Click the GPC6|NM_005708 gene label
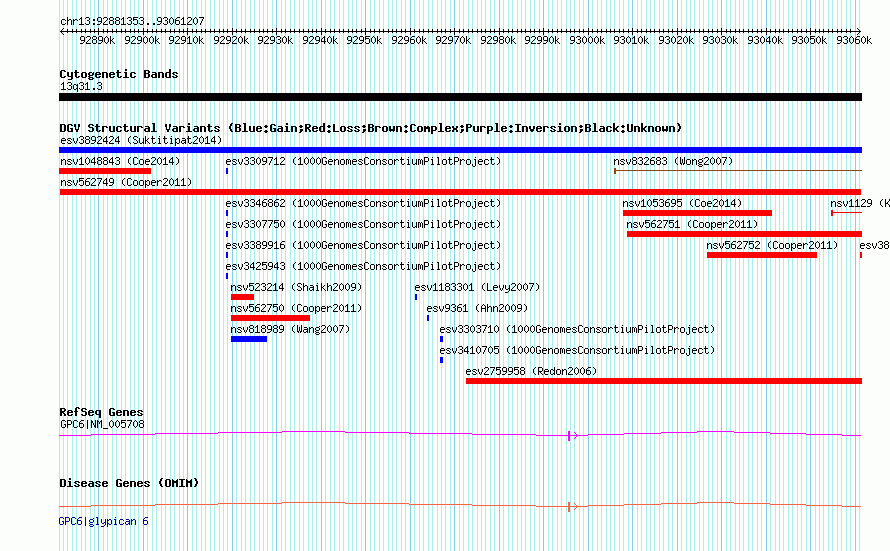 [x=102, y=424]
